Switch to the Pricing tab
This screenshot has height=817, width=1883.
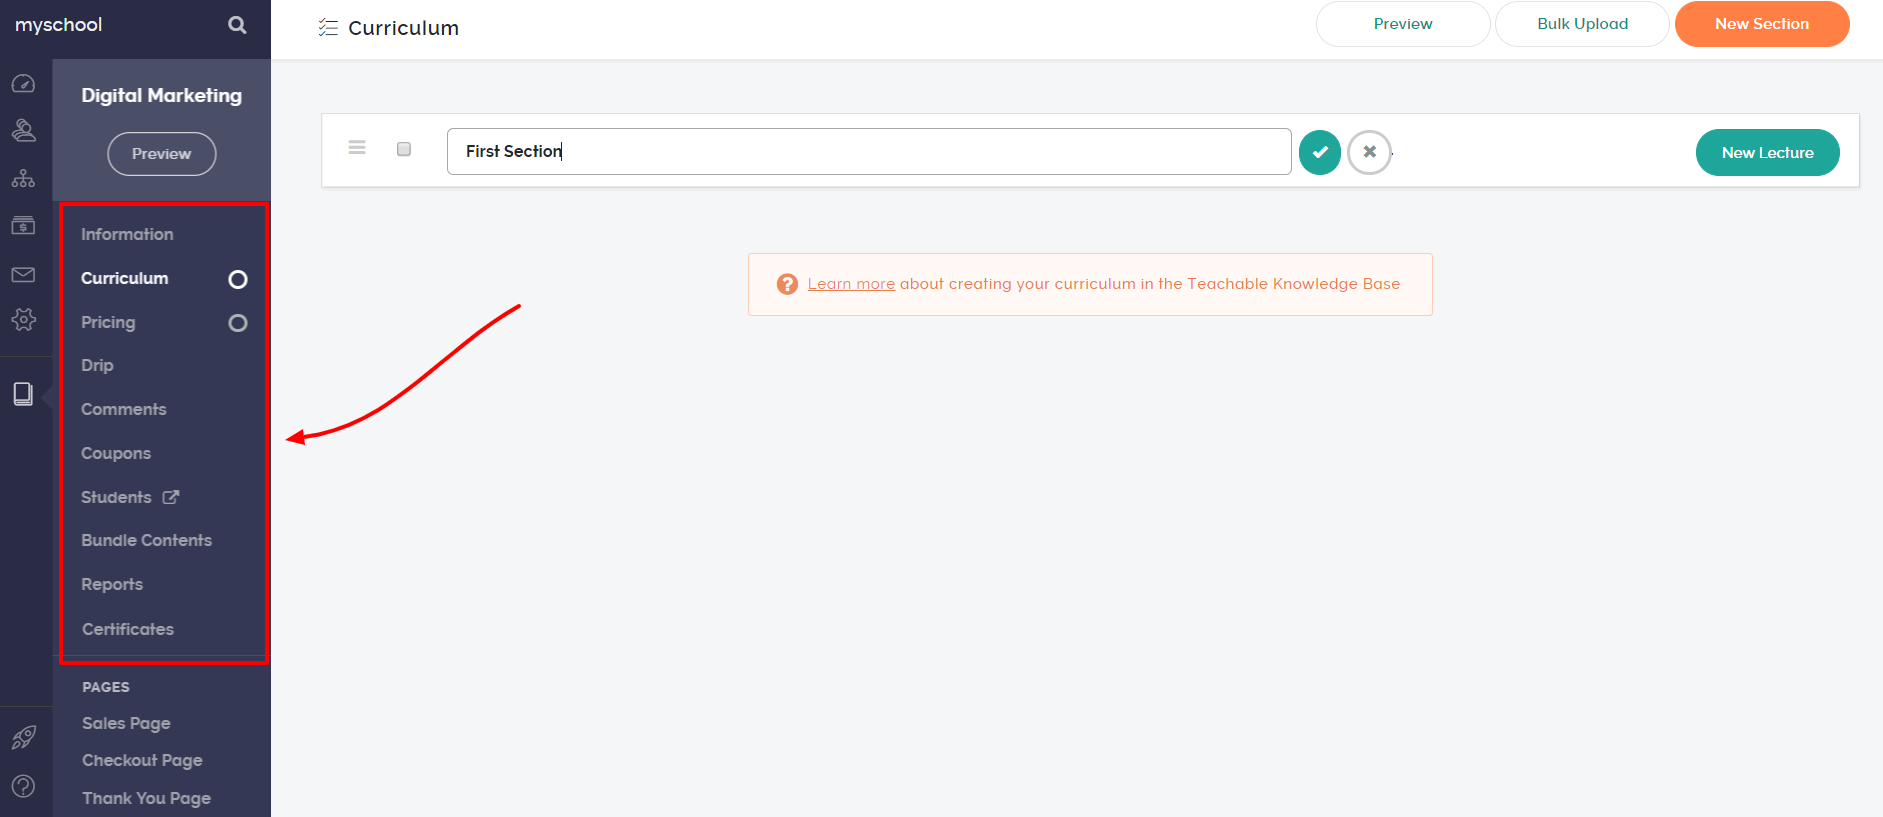click(107, 322)
